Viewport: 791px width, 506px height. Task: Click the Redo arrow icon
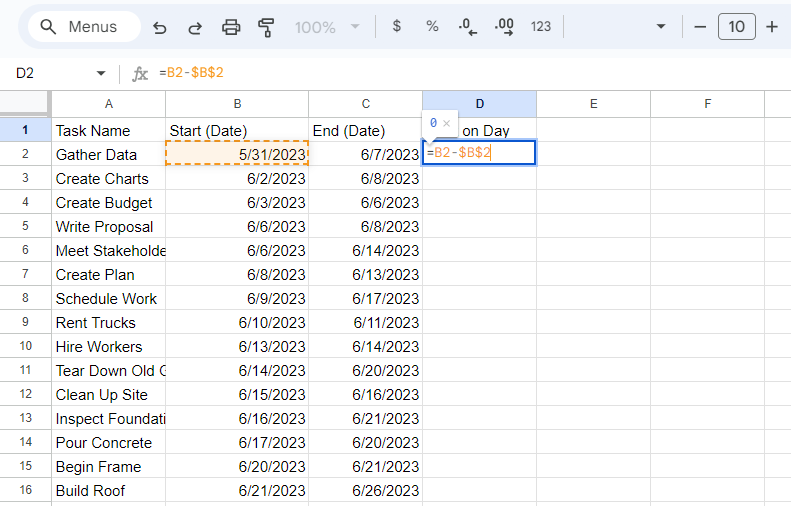click(195, 27)
